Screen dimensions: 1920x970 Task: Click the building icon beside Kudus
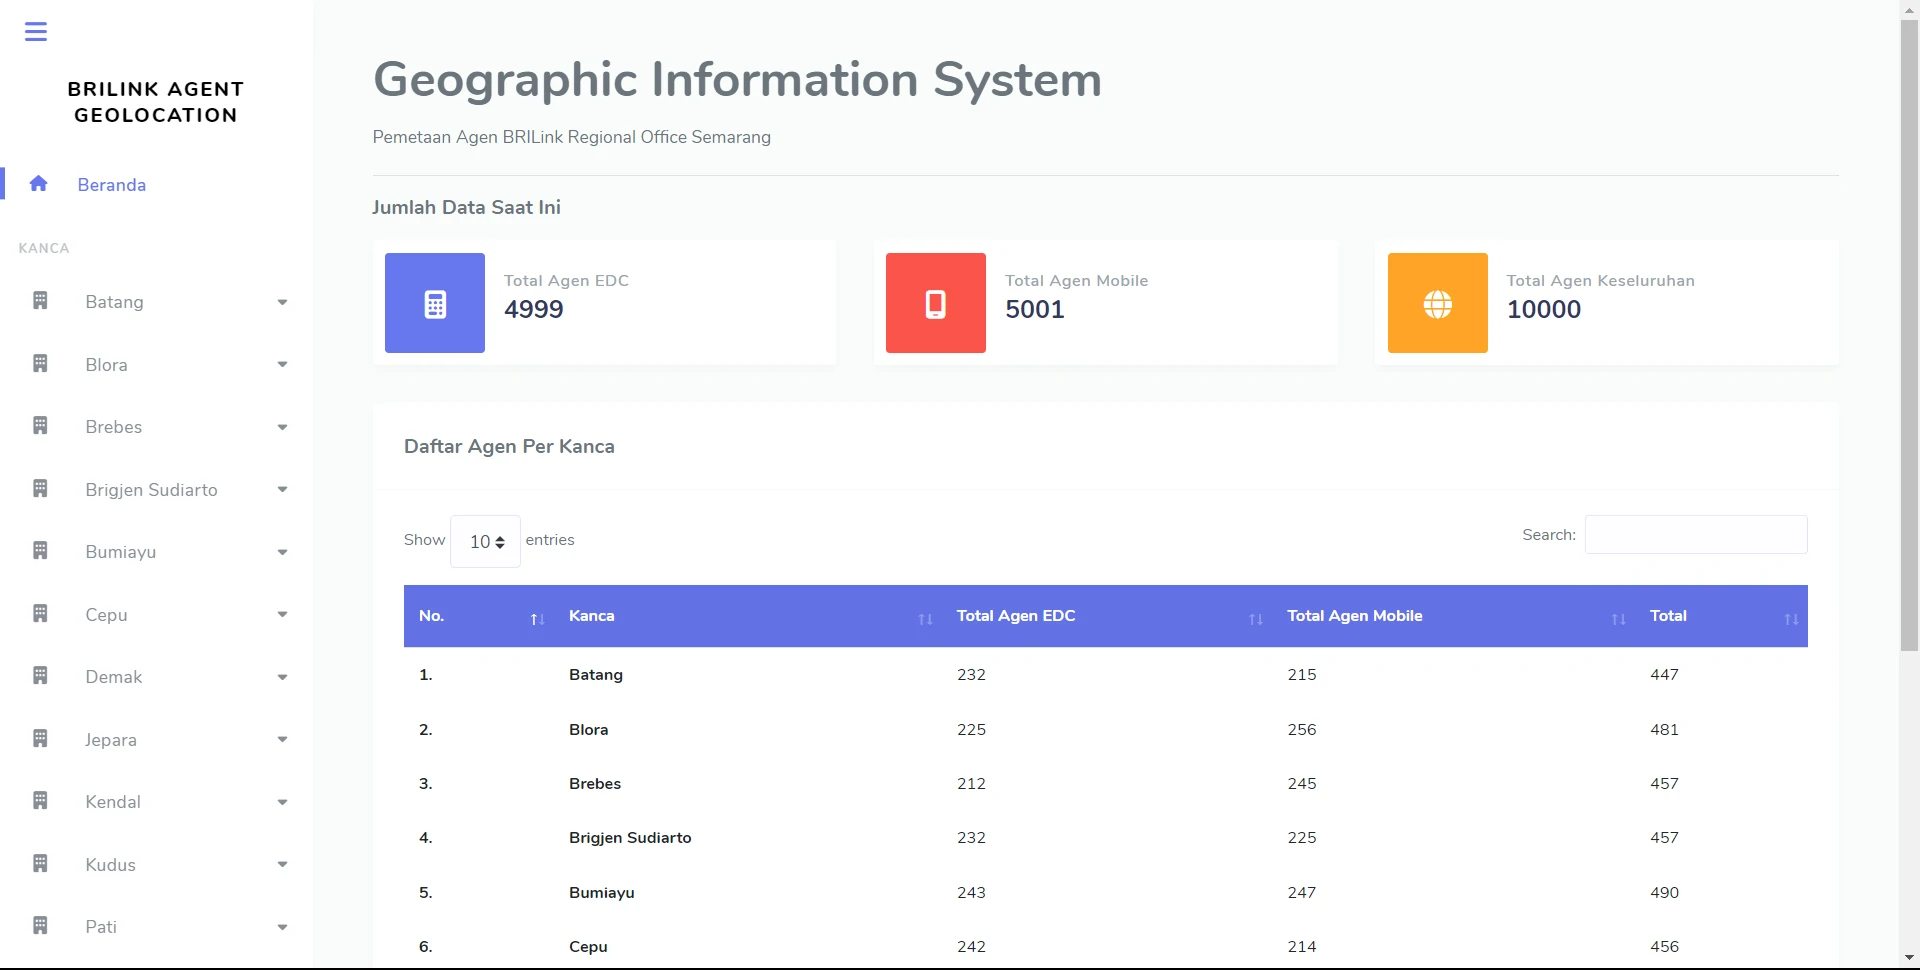(x=39, y=862)
